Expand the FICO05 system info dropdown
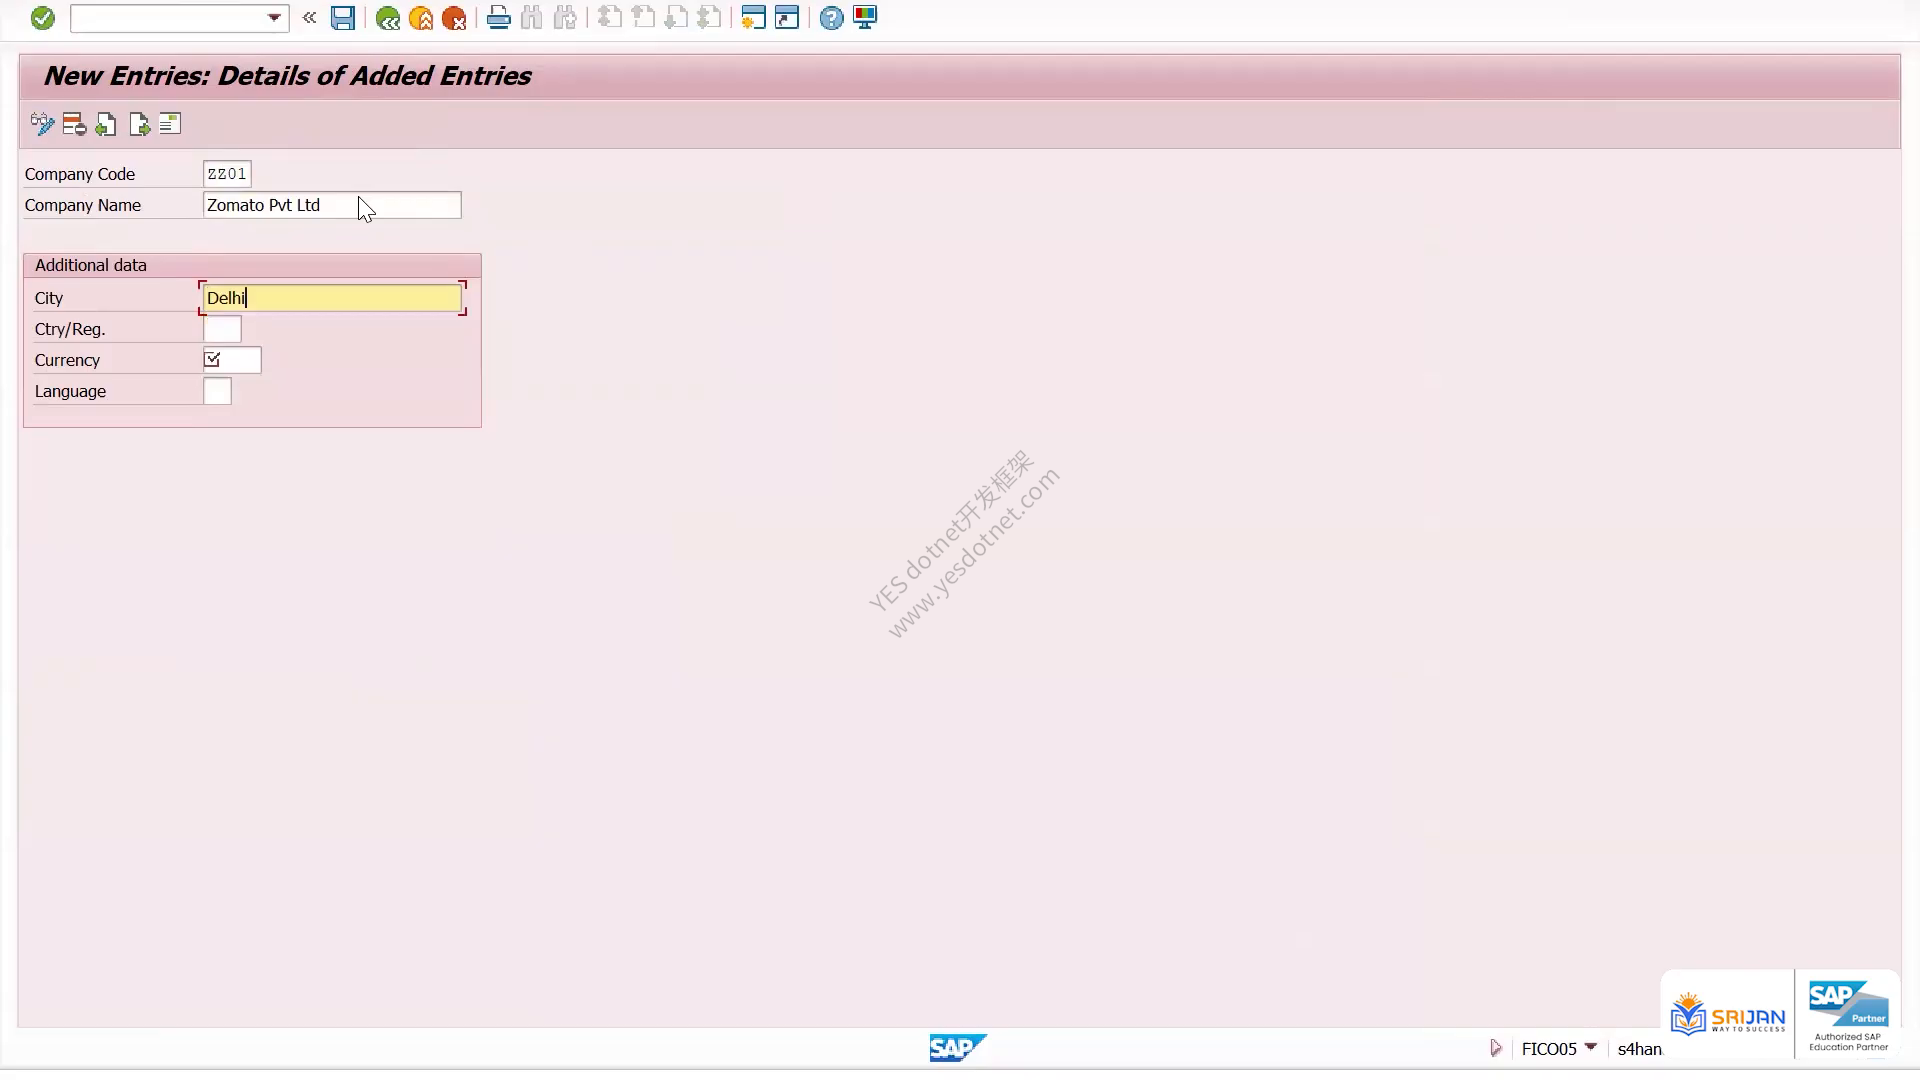 pos(1590,1047)
